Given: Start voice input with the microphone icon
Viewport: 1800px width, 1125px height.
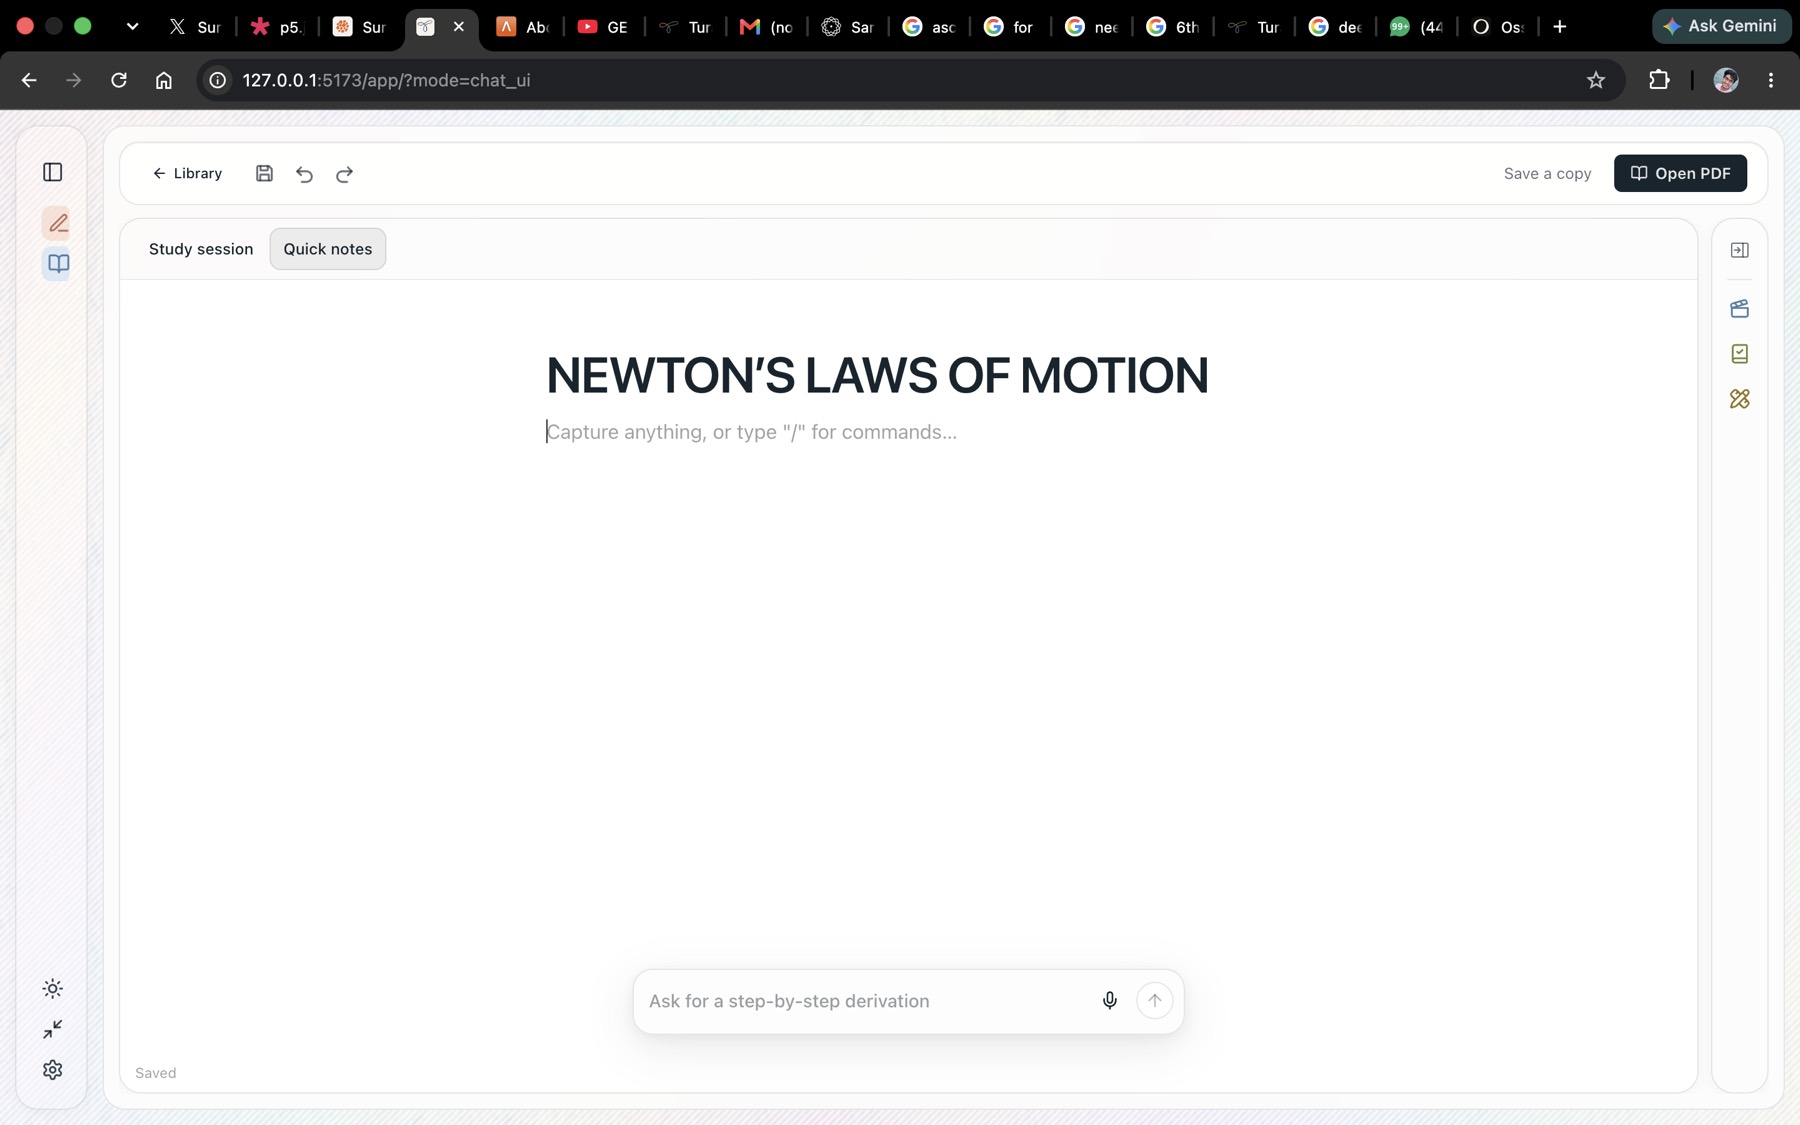Looking at the screenshot, I should coord(1110,1001).
